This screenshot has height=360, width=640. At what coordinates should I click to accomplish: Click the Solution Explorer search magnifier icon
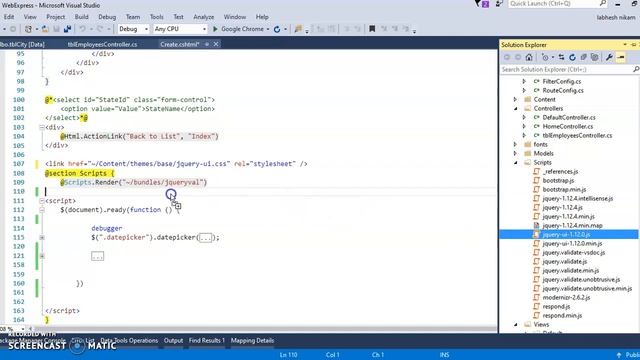point(636,69)
